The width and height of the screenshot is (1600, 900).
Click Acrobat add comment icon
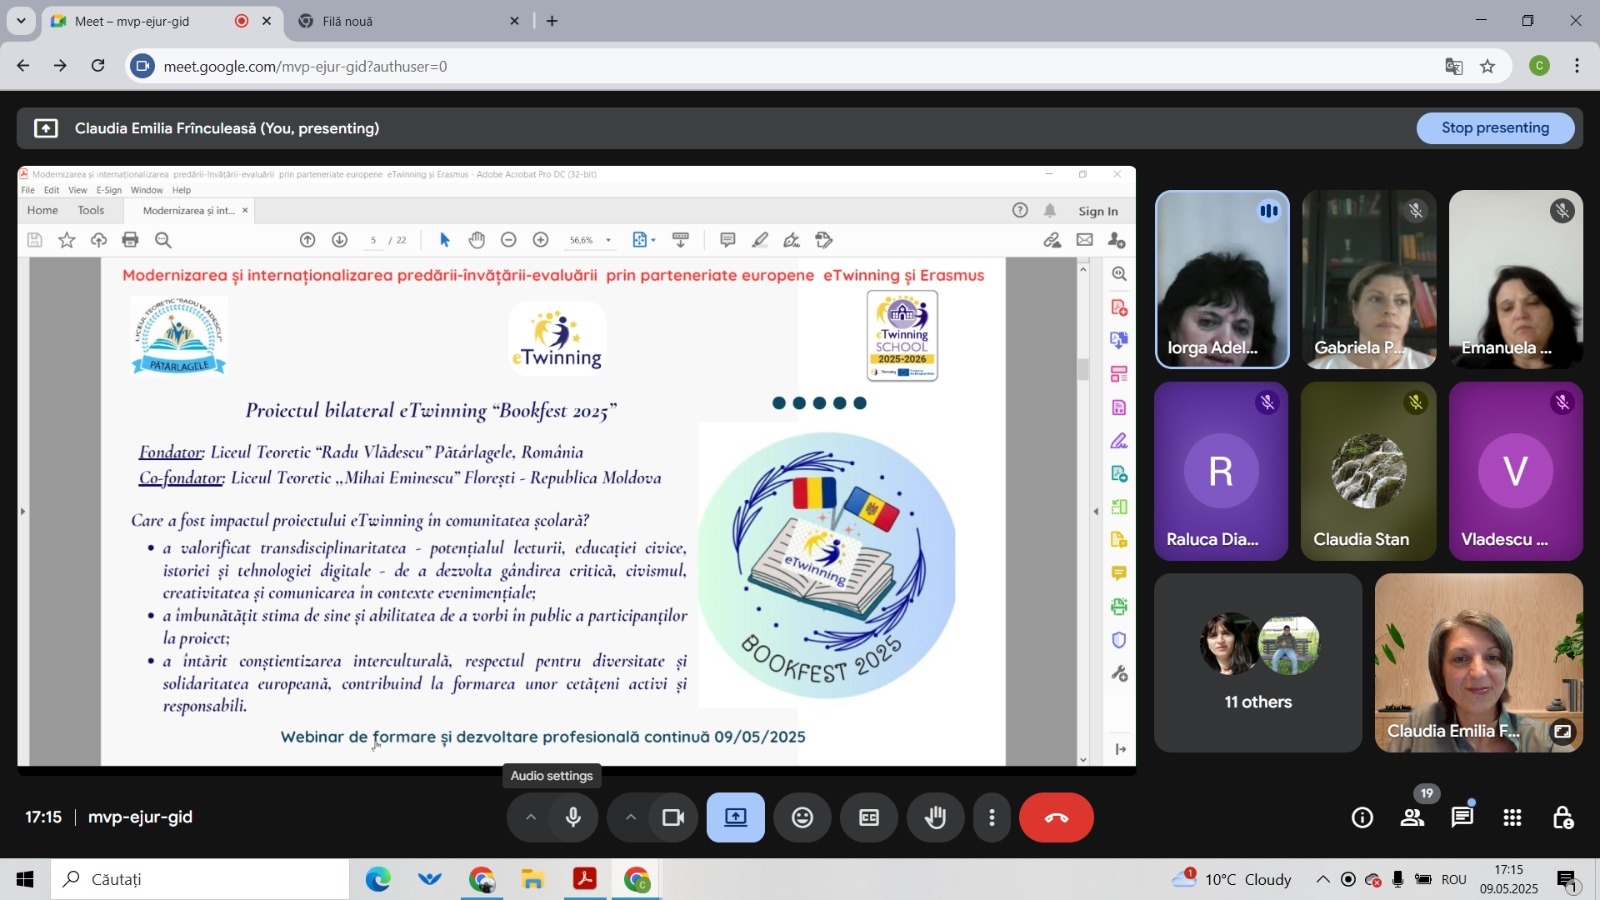click(x=728, y=240)
